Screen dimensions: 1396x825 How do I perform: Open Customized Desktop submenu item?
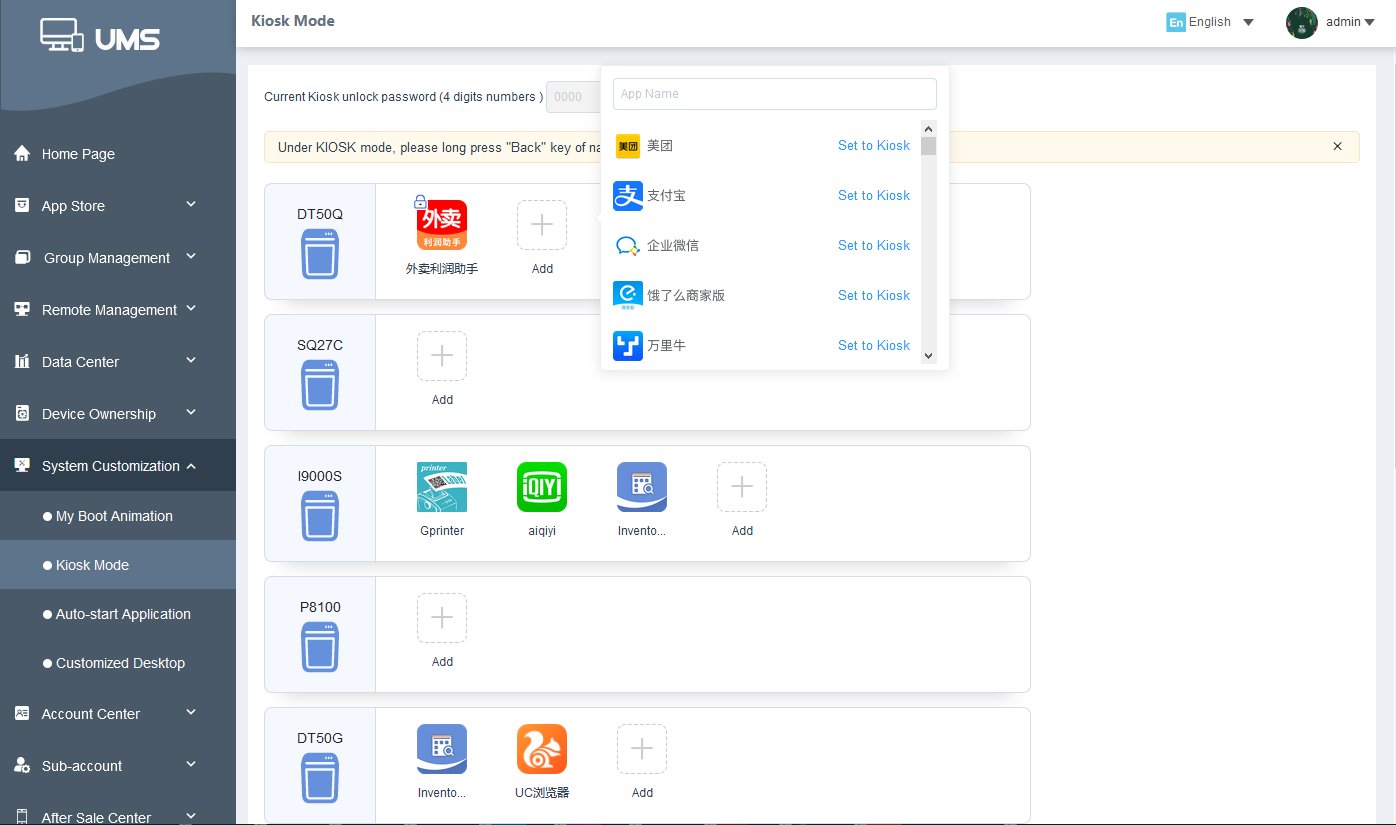pyautogui.click(x=118, y=663)
